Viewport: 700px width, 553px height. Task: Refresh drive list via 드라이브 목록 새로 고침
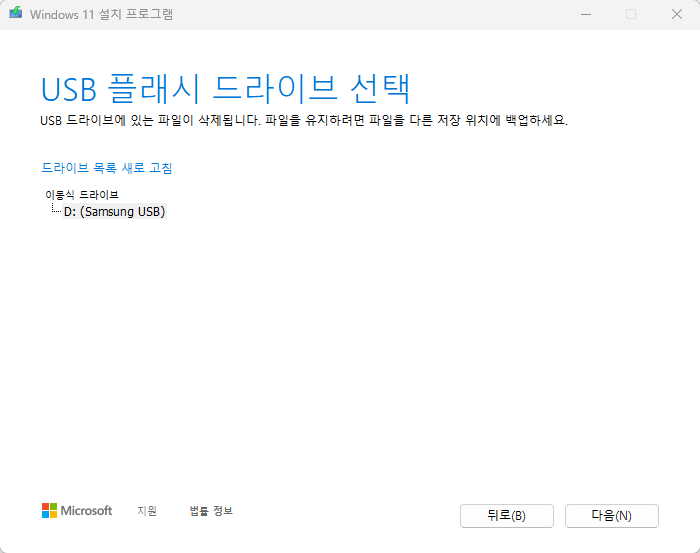pos(107,168)
